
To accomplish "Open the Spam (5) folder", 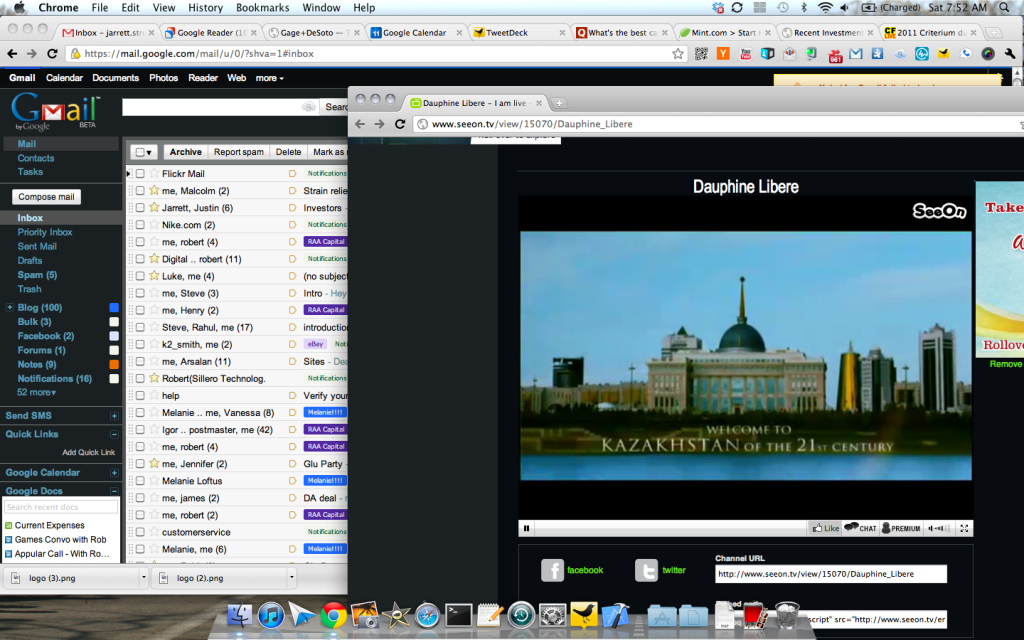I will pyautogui.click(x=37, y=275).
